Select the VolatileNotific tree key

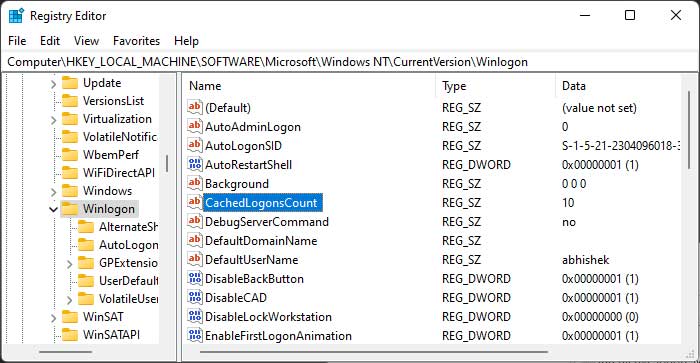point(120,137)
